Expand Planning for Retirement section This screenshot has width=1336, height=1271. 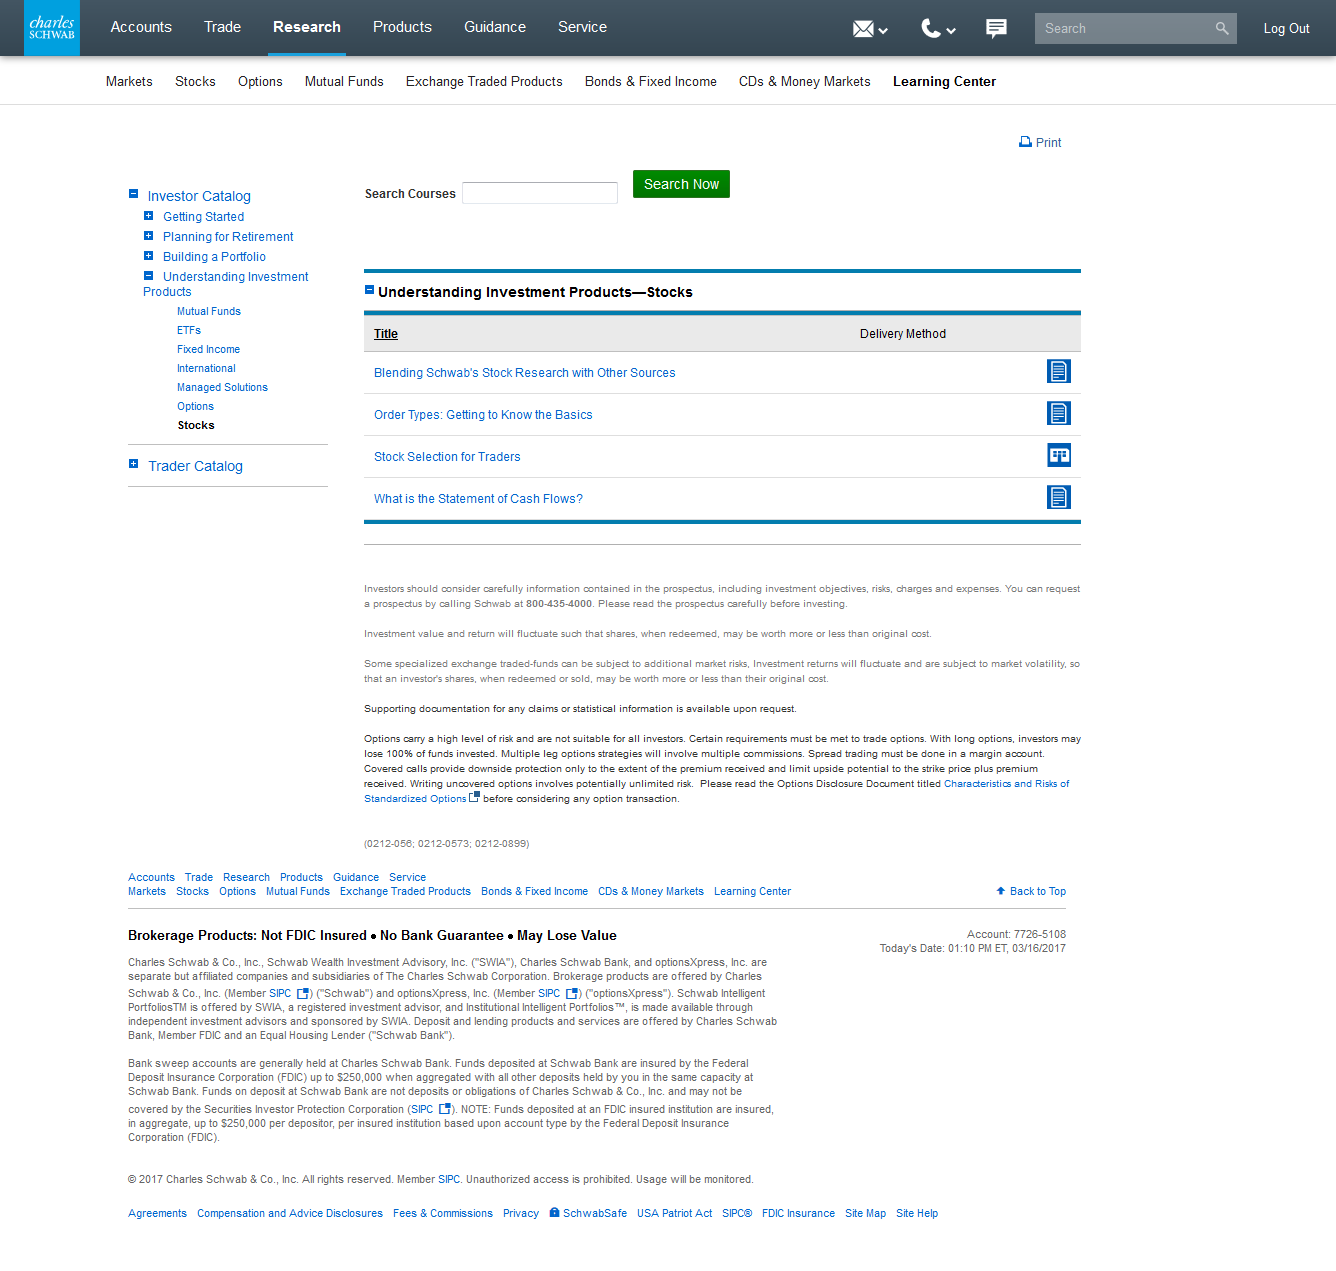pyautogui.click(x=148, y=236)
